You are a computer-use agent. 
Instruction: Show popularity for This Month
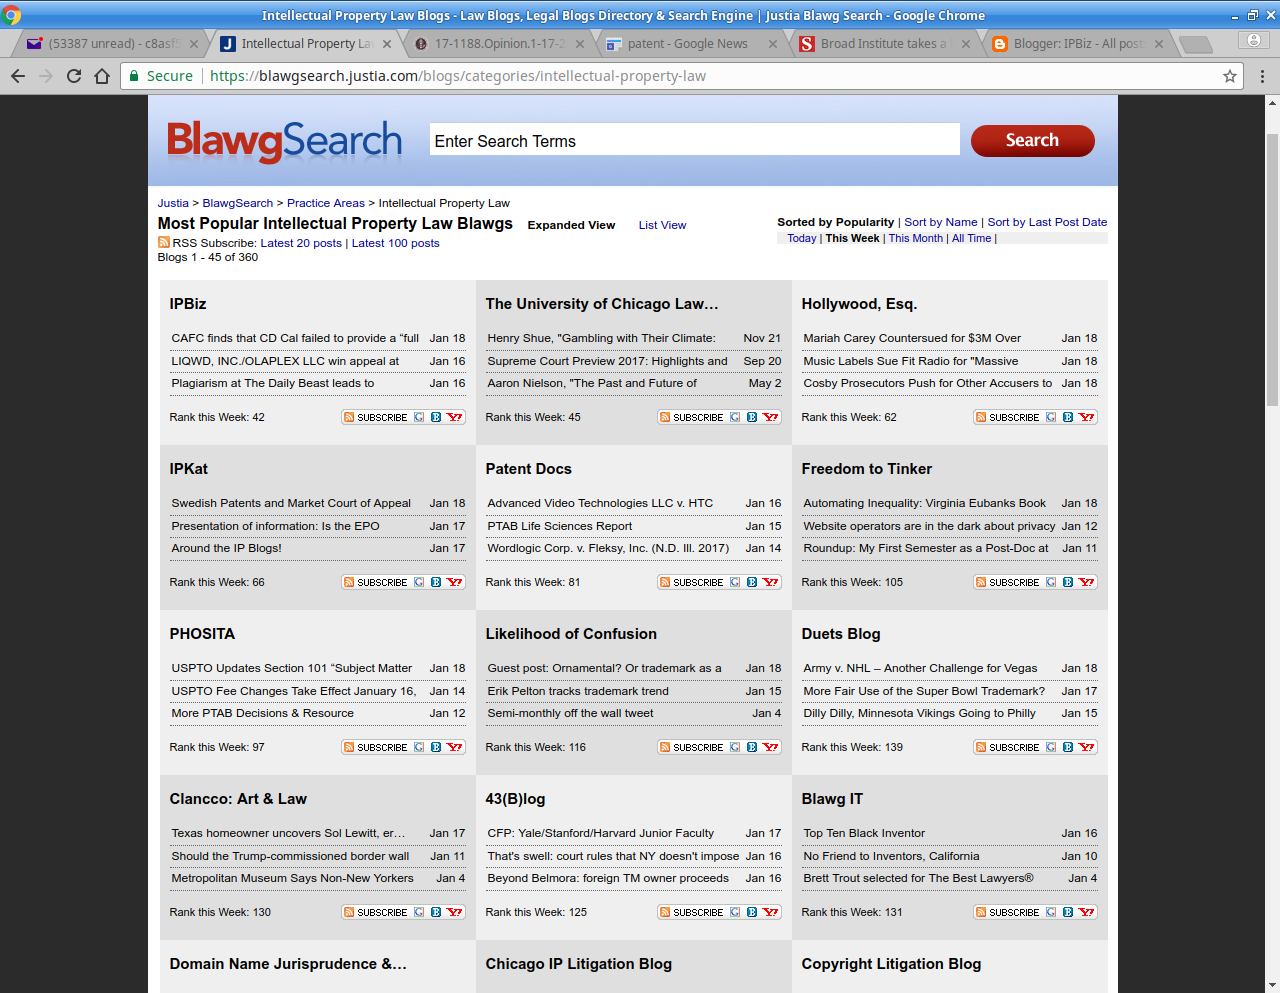(916, 238)
